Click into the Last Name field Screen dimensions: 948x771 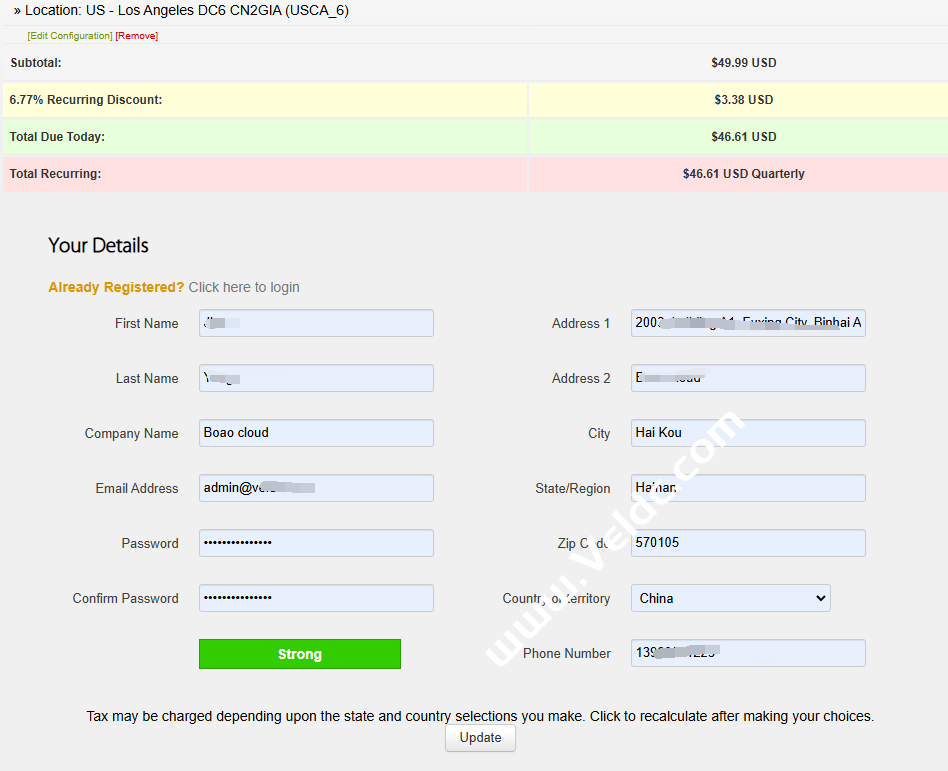(316, 378)
